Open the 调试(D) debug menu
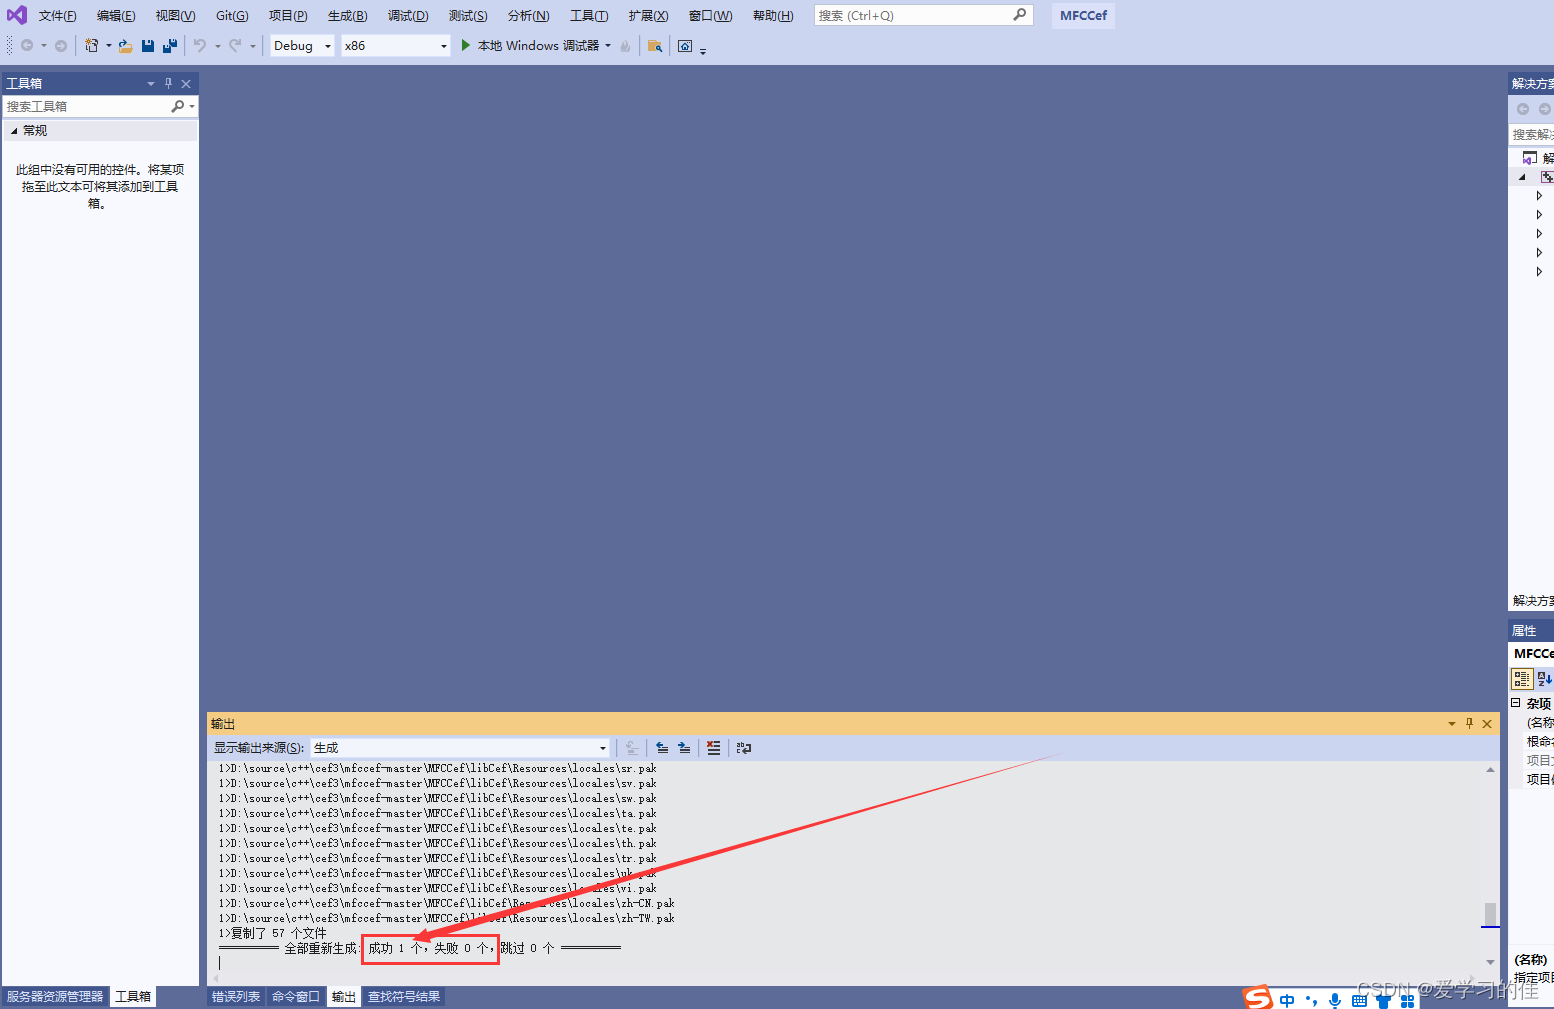This screenshot has width=1554, height=1009. (x=408, y=15)
